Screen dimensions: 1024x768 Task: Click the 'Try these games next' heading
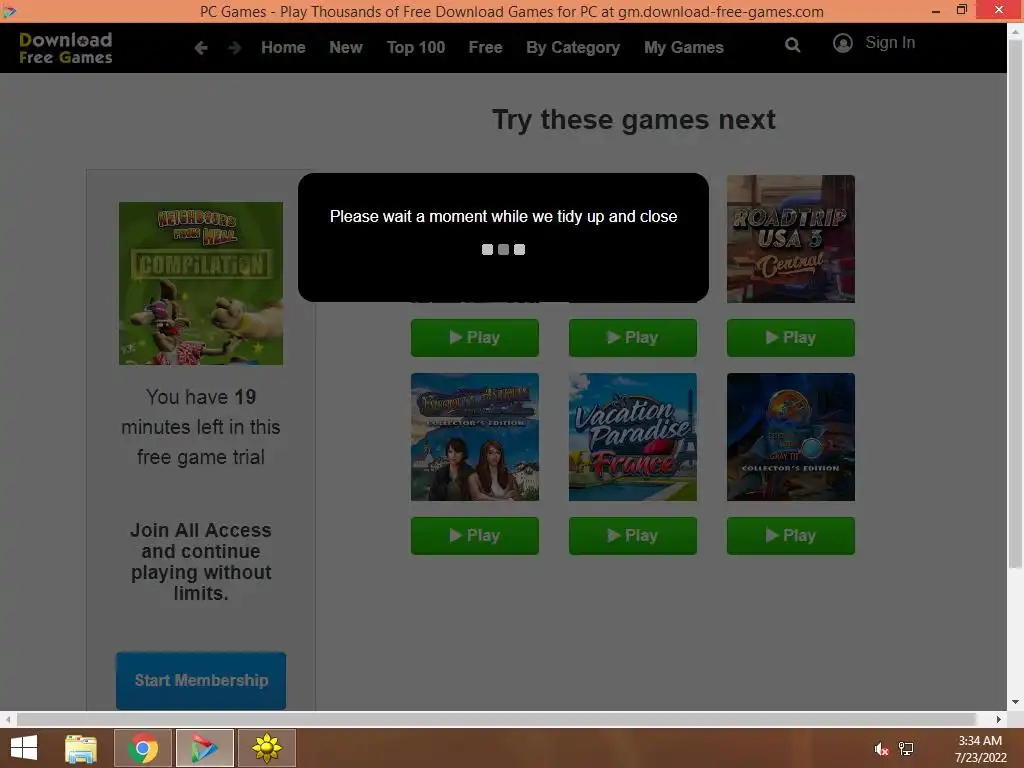coord(633,120)
